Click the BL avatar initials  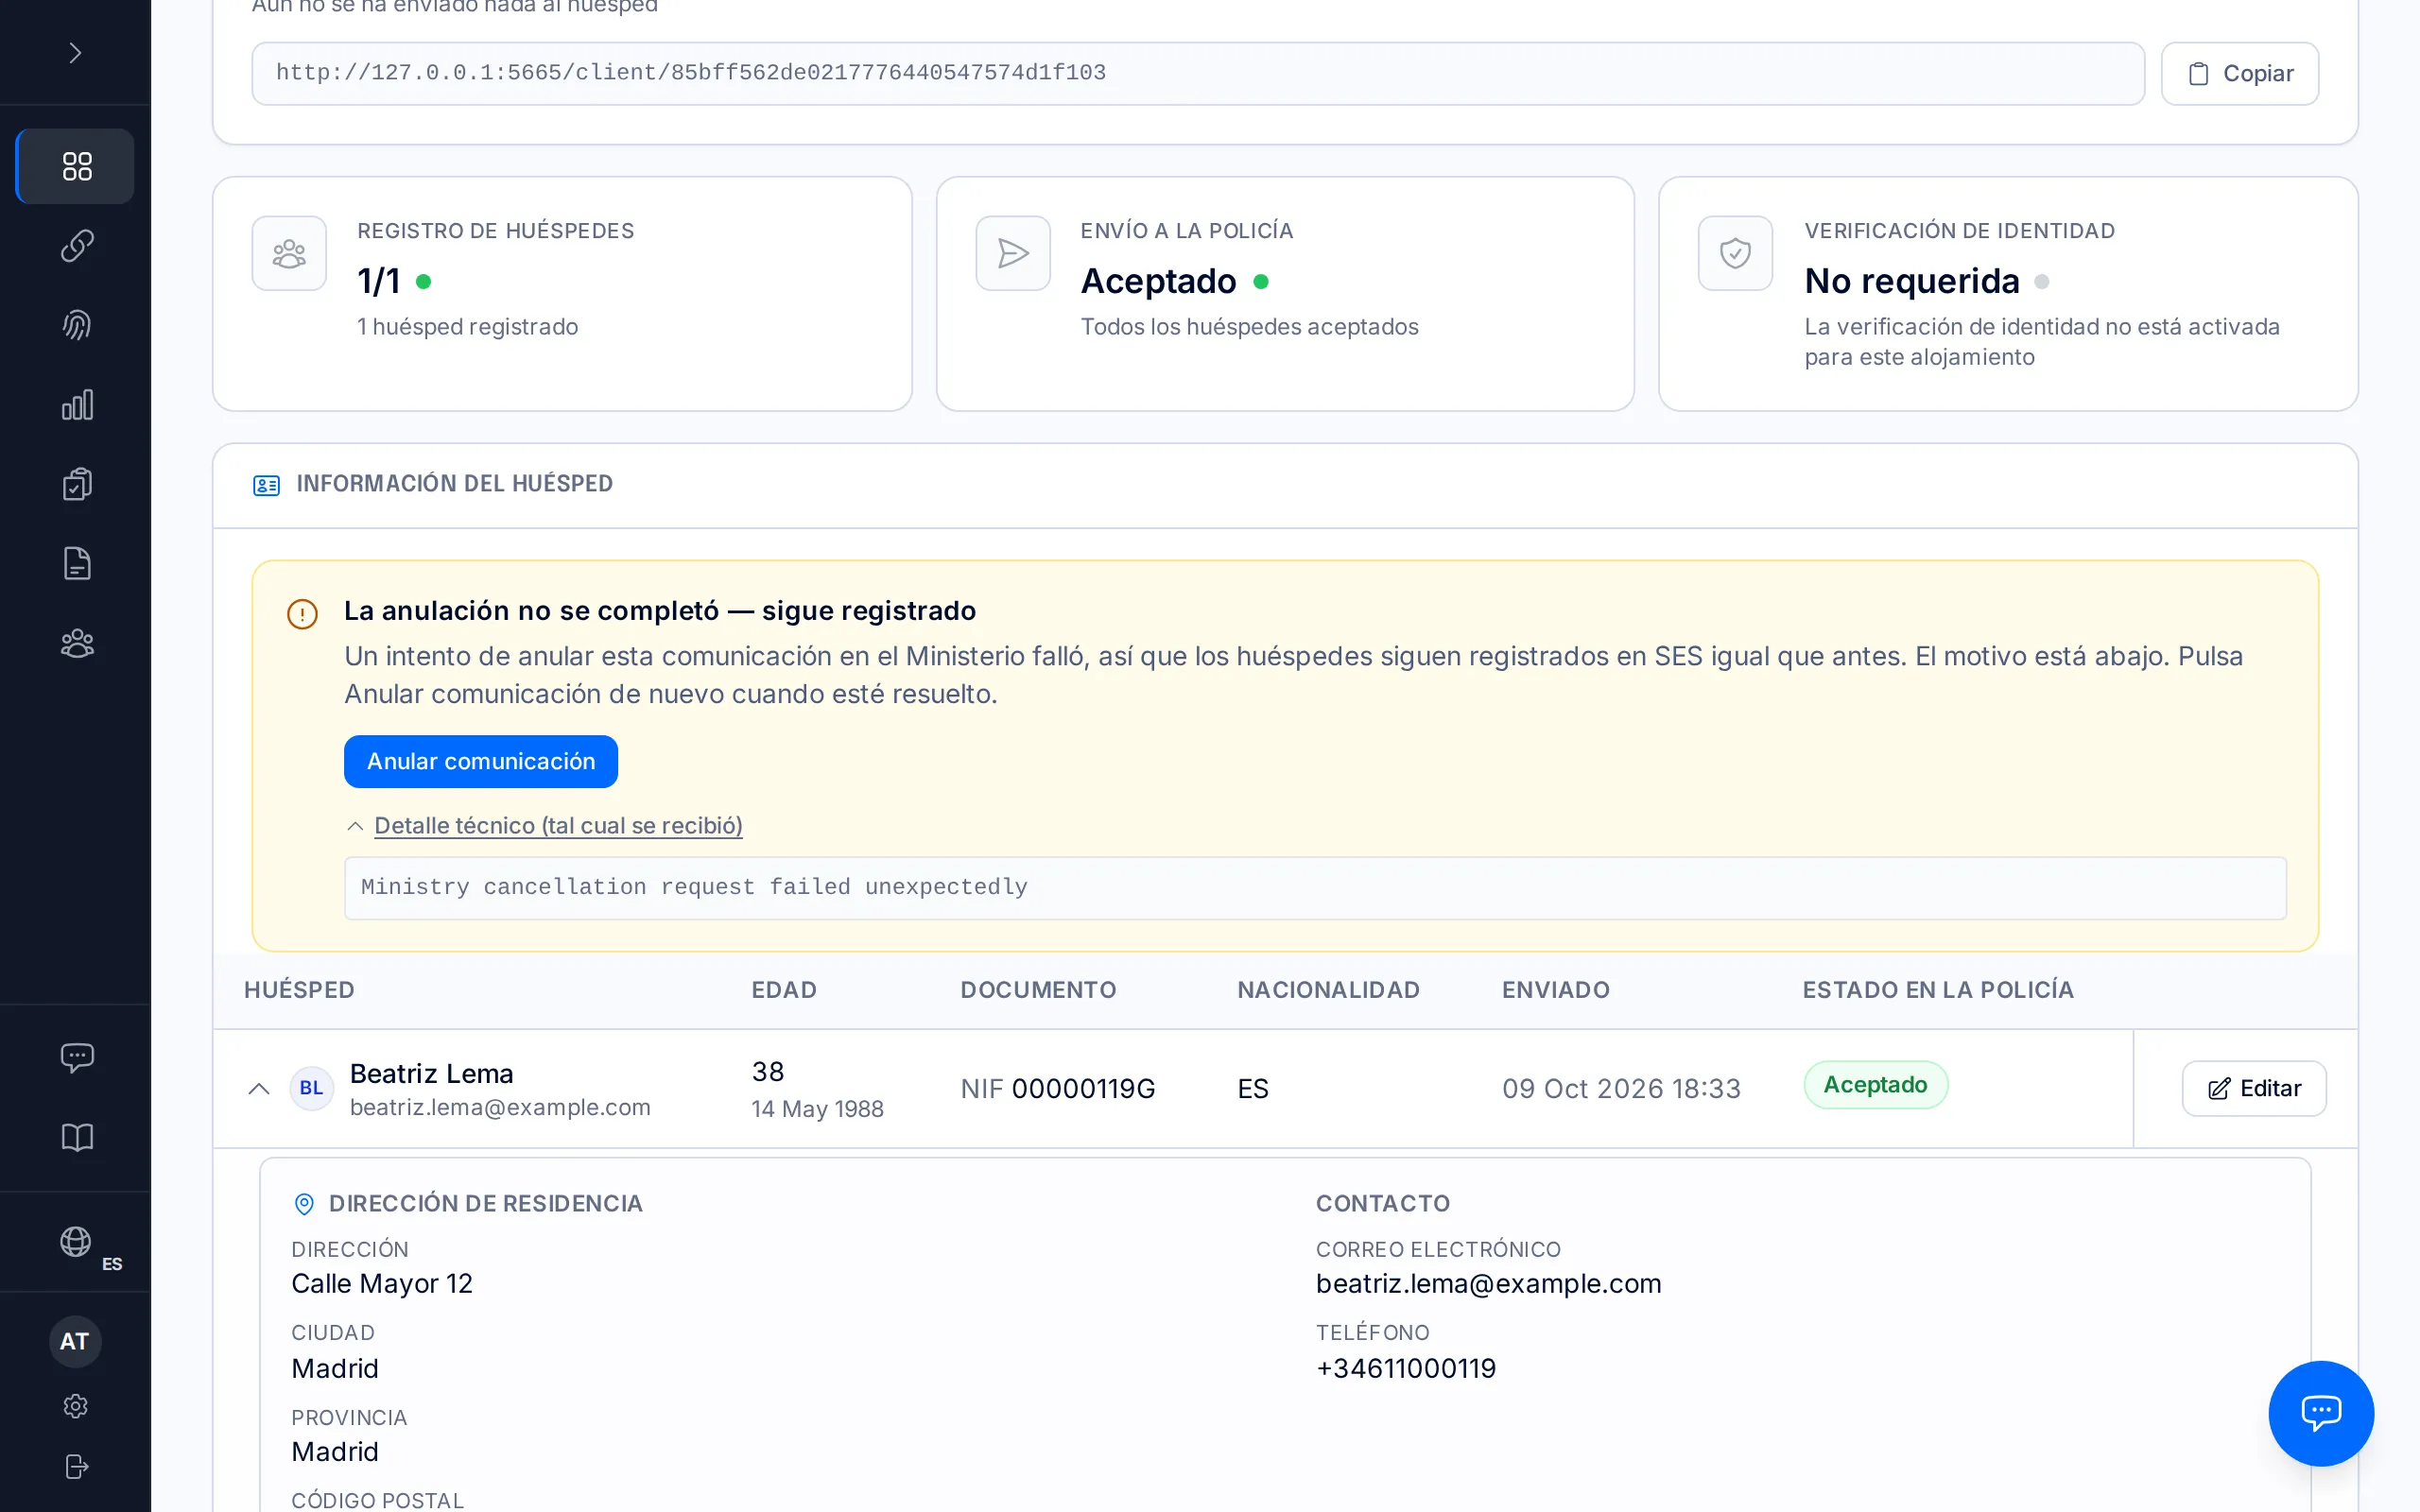[x=311, y=1088]
